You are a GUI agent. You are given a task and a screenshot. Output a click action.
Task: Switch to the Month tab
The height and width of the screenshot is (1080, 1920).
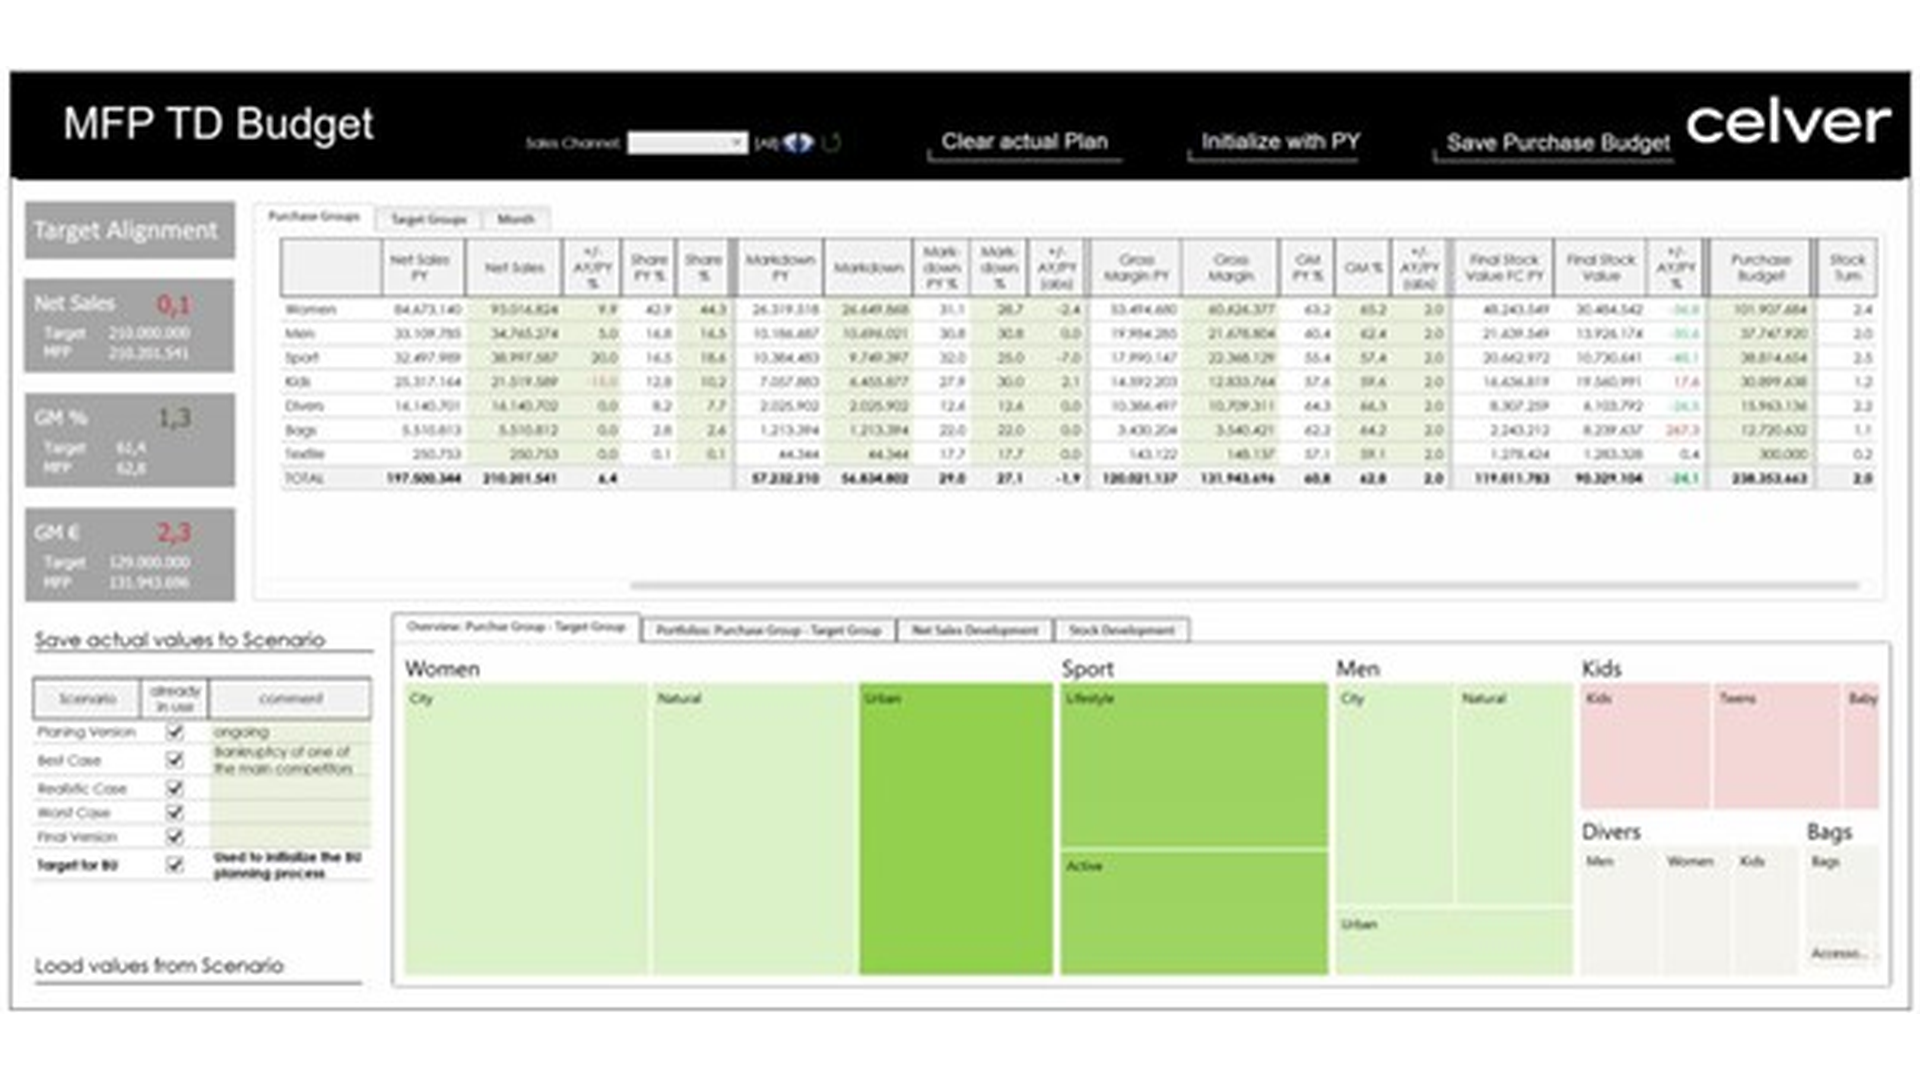pyautogui.click(x=515, y=219)
